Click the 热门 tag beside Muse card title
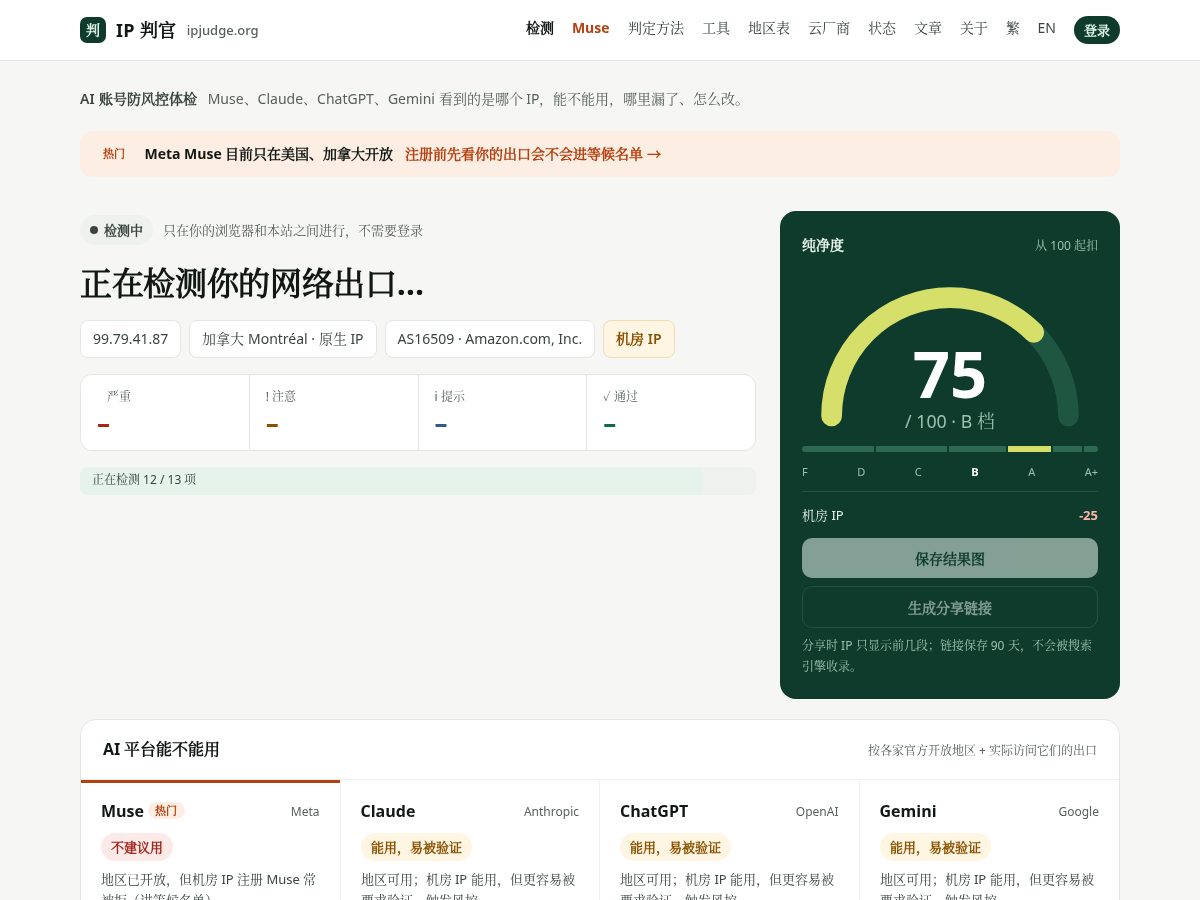Image resolution: width=1200 pixels, height=900 pixels. point(166,810)
